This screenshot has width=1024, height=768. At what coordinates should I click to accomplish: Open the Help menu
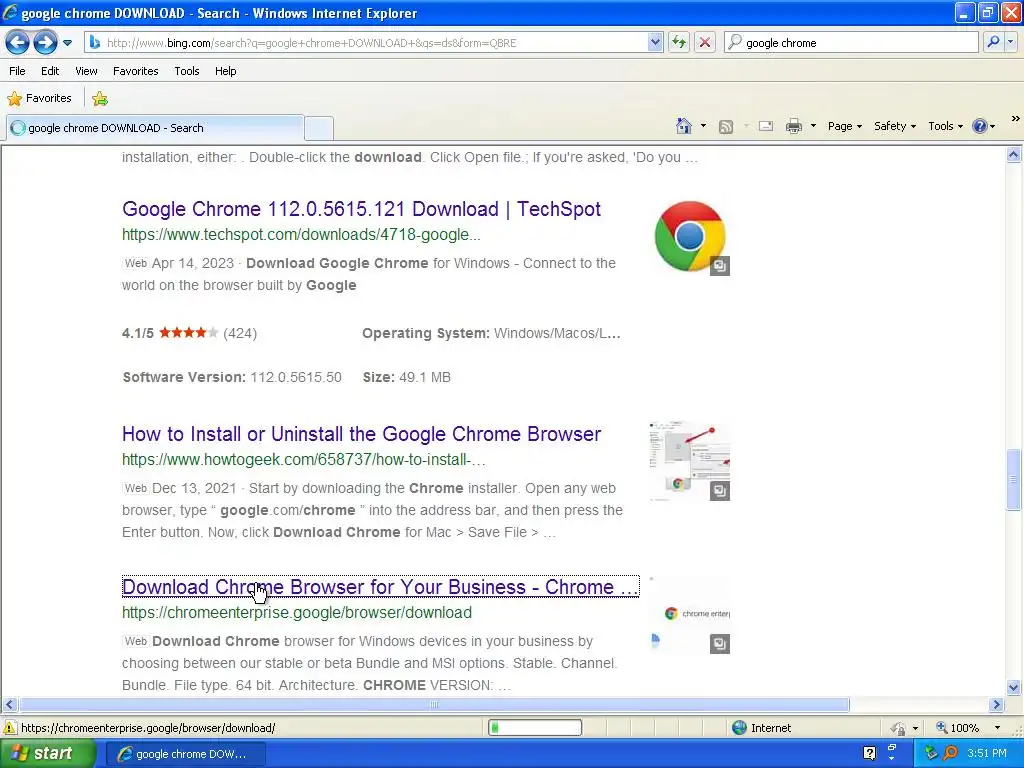pos(225,71)
